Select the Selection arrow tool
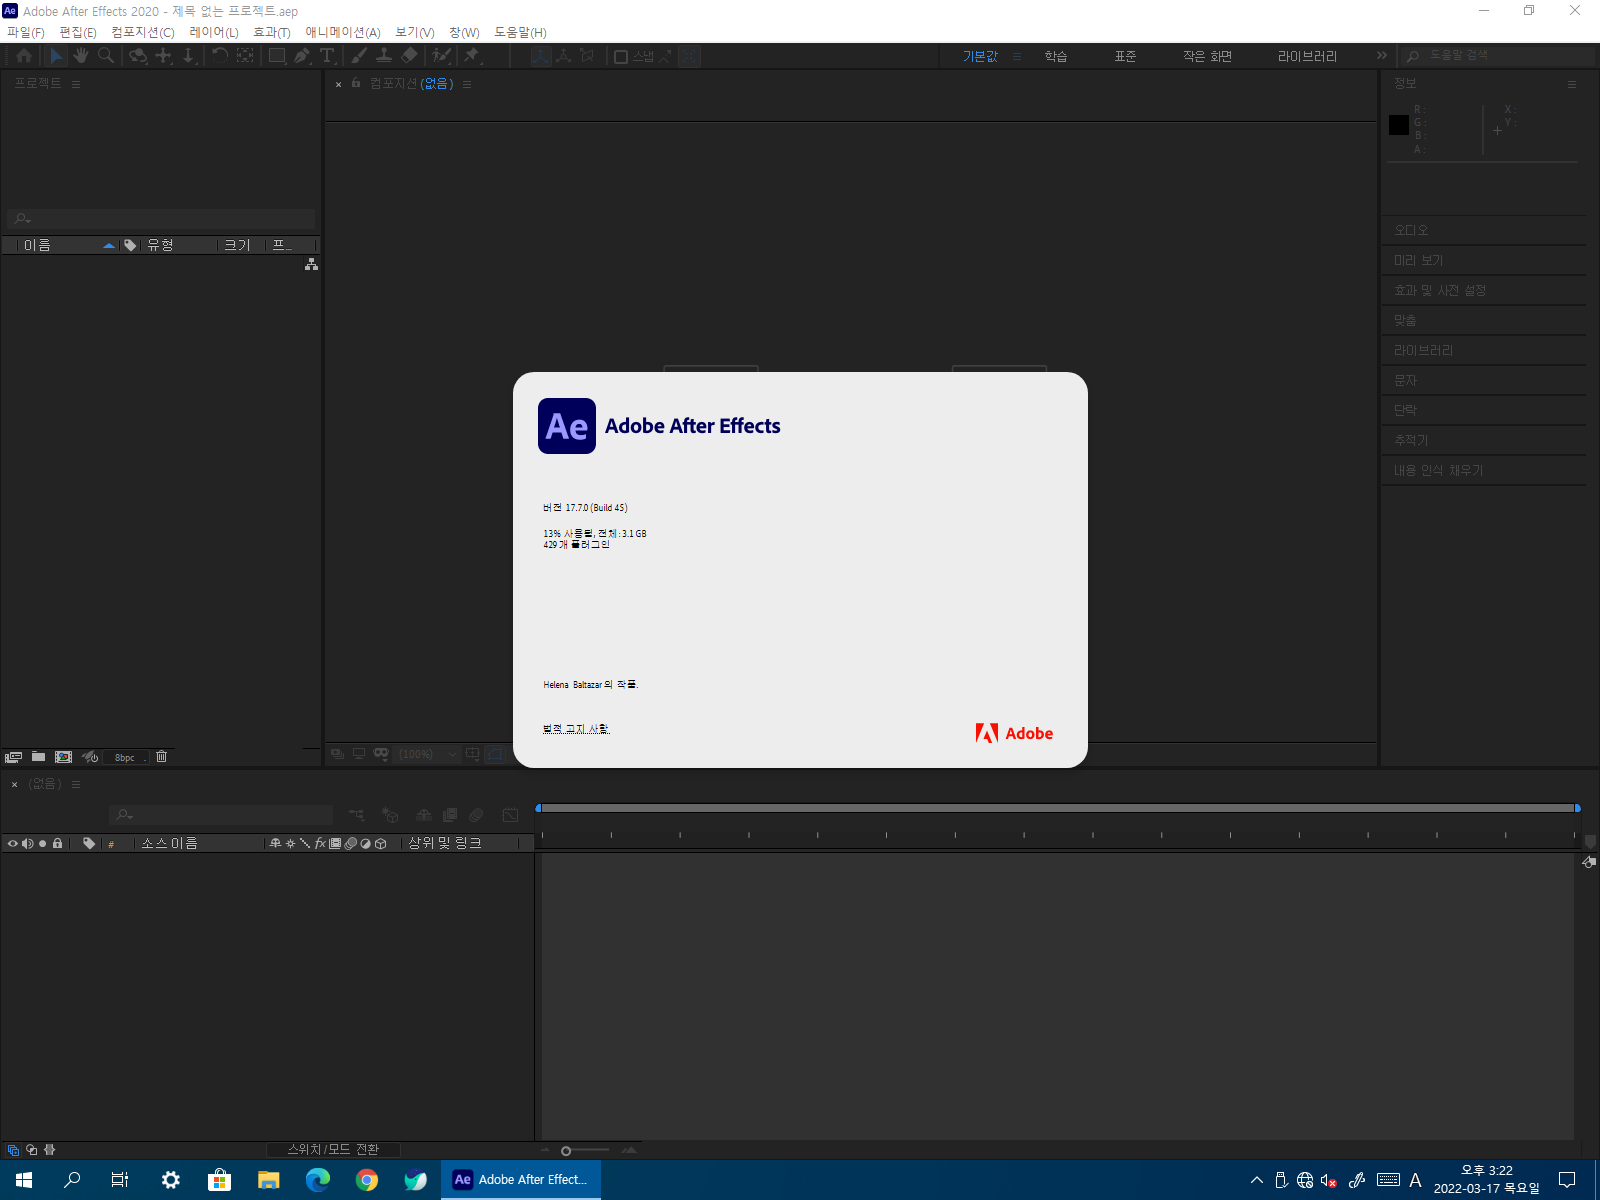The image size is (1600, 1200). 57,56
